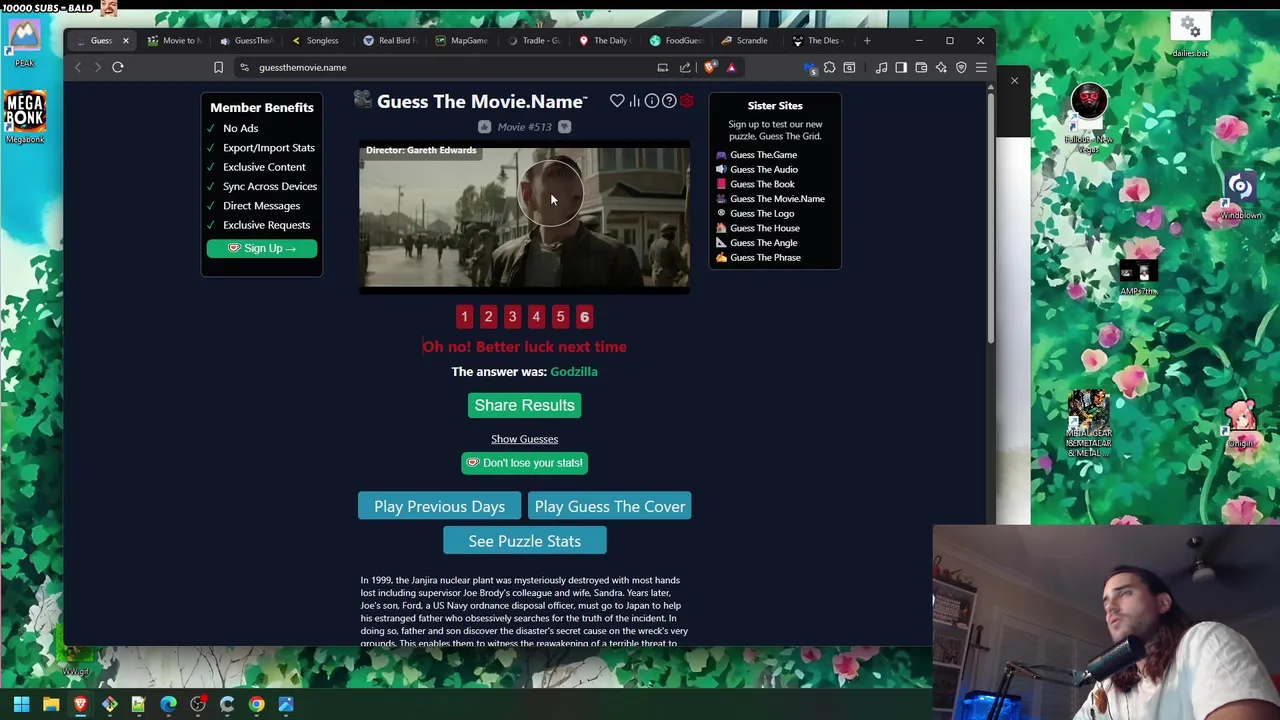
Task: Open the Brave Rewards triangle icon
Action: [x=731, y=67]
